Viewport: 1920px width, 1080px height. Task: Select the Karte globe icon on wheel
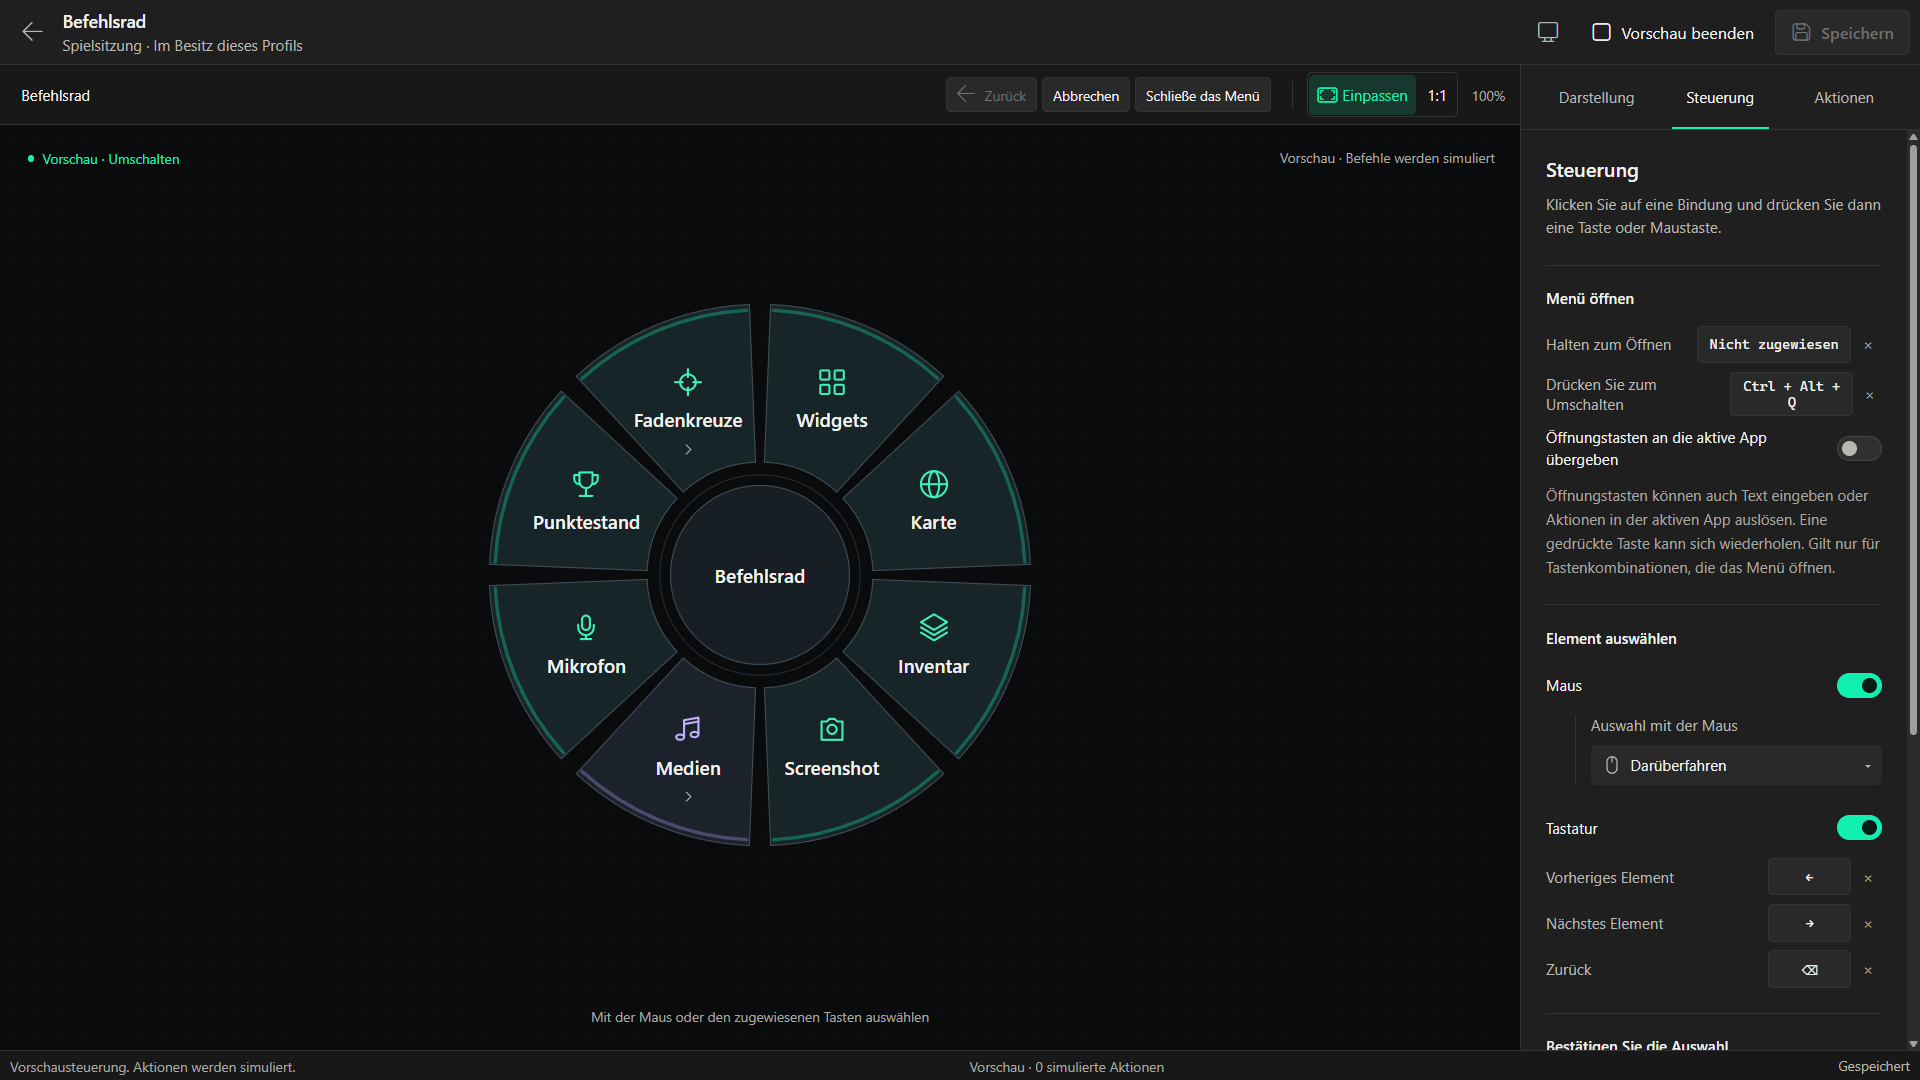(934, 484)
